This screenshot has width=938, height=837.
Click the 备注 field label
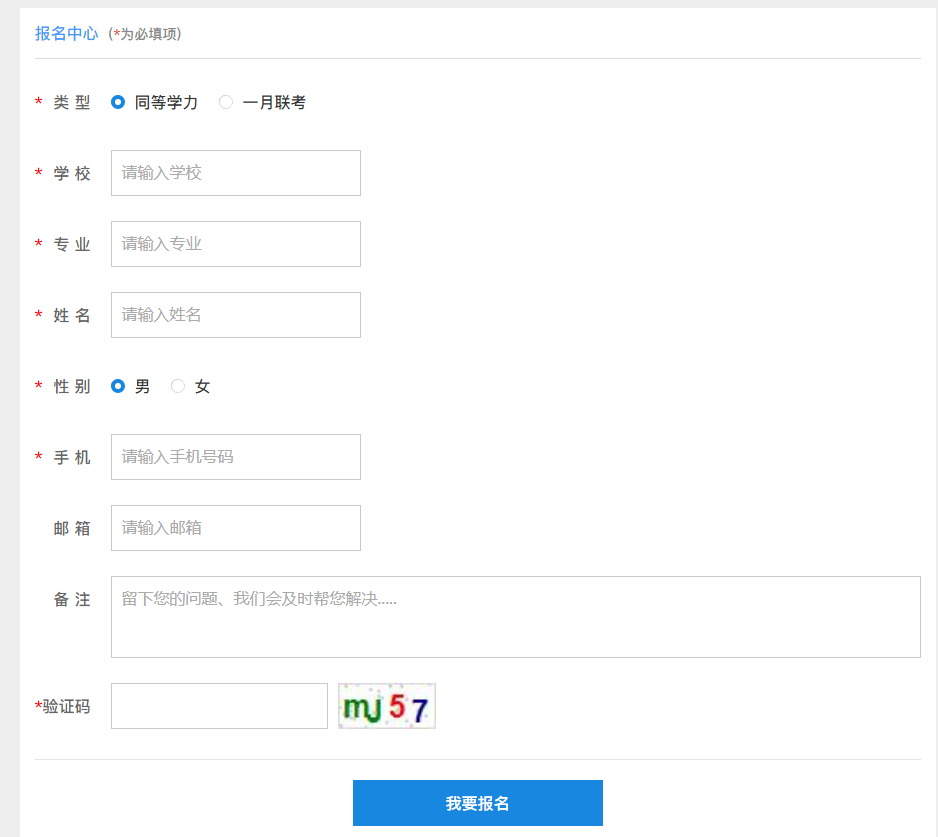(x=72, y=599)
